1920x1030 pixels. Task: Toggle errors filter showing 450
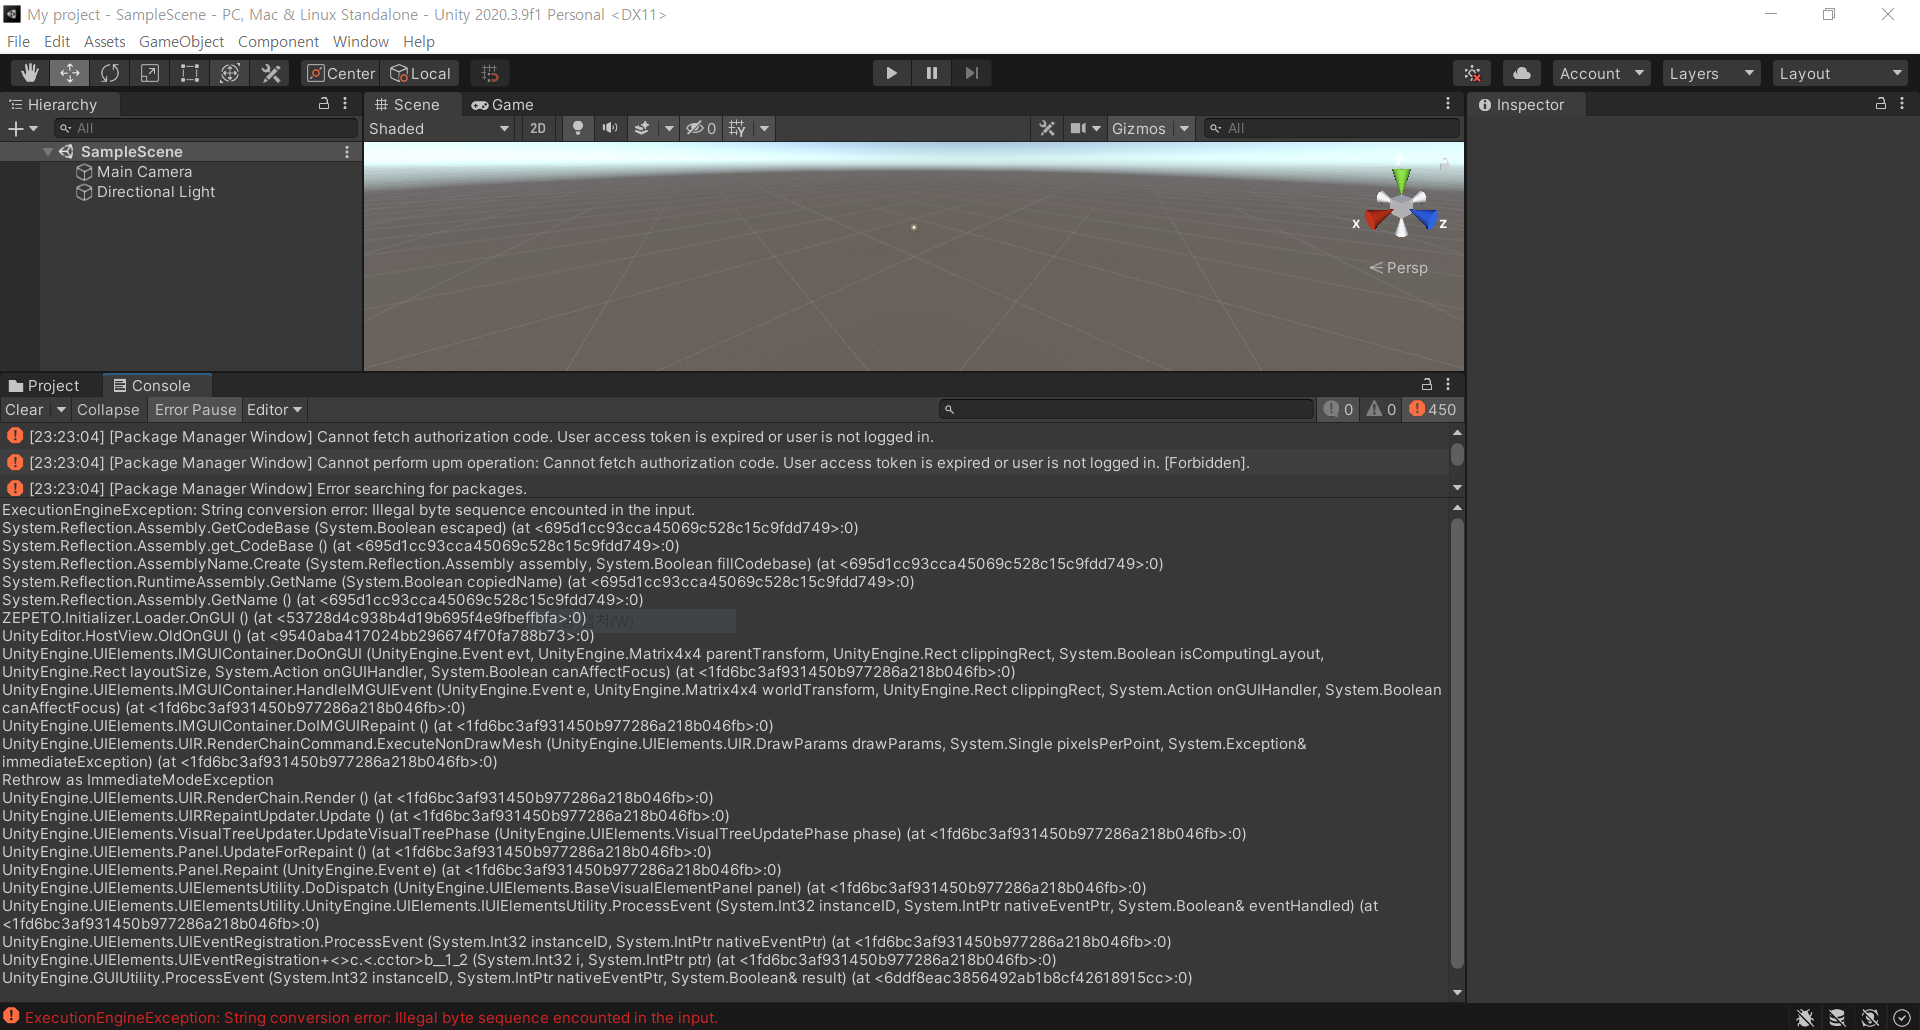click(x=1433, y=409)
